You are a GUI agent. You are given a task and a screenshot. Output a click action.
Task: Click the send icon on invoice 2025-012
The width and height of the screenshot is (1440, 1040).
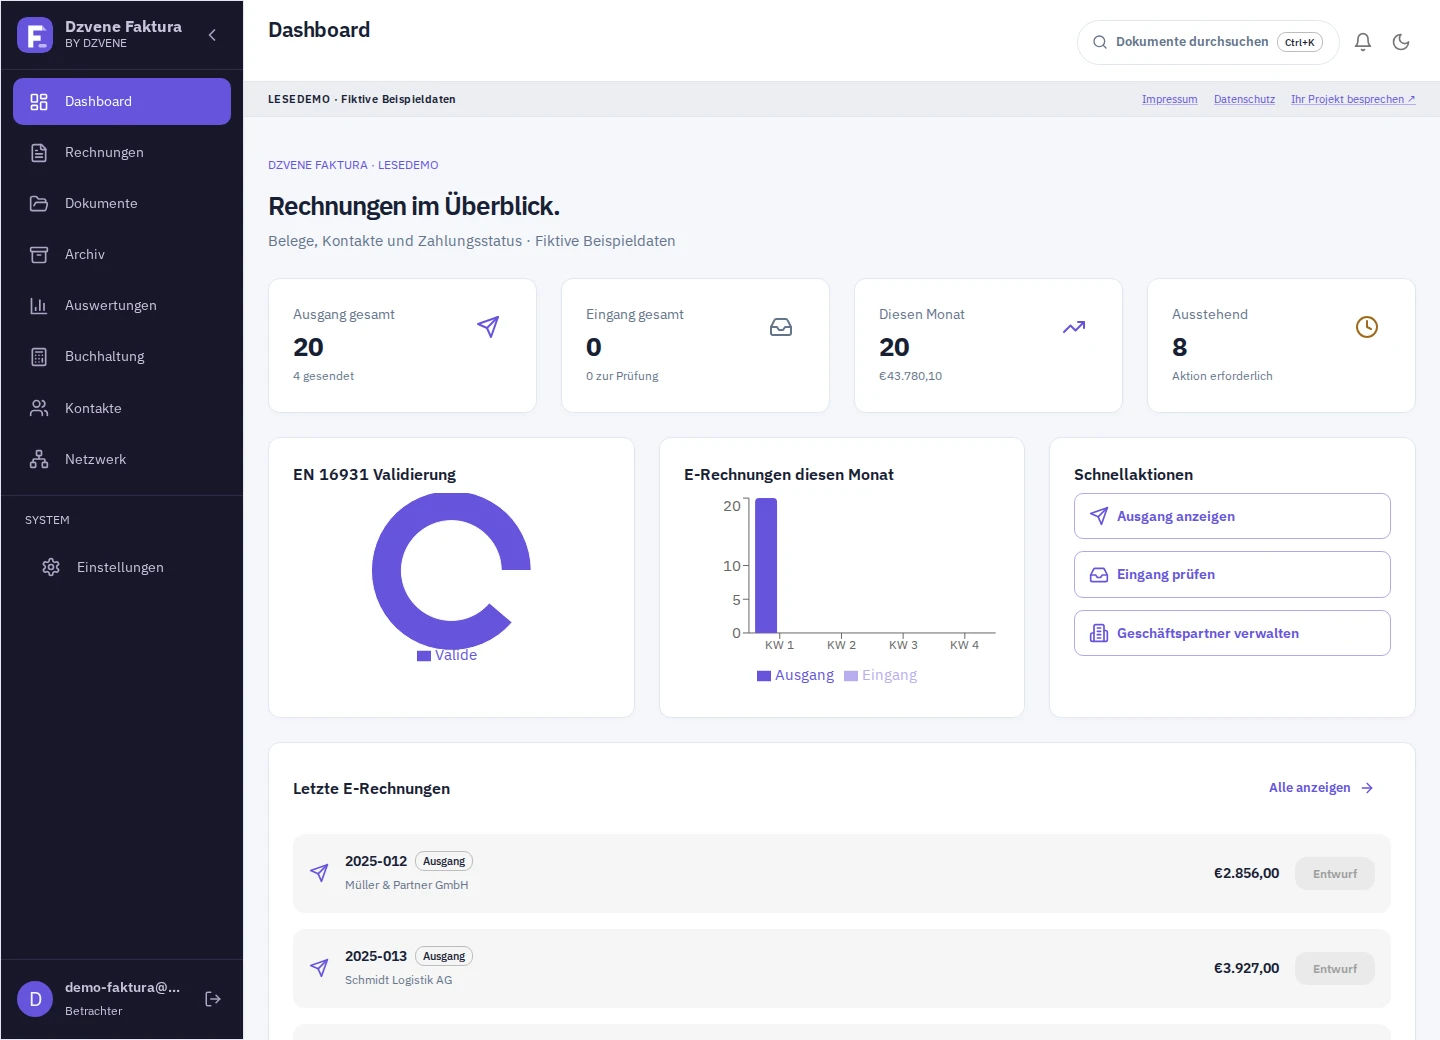[319, 873]
